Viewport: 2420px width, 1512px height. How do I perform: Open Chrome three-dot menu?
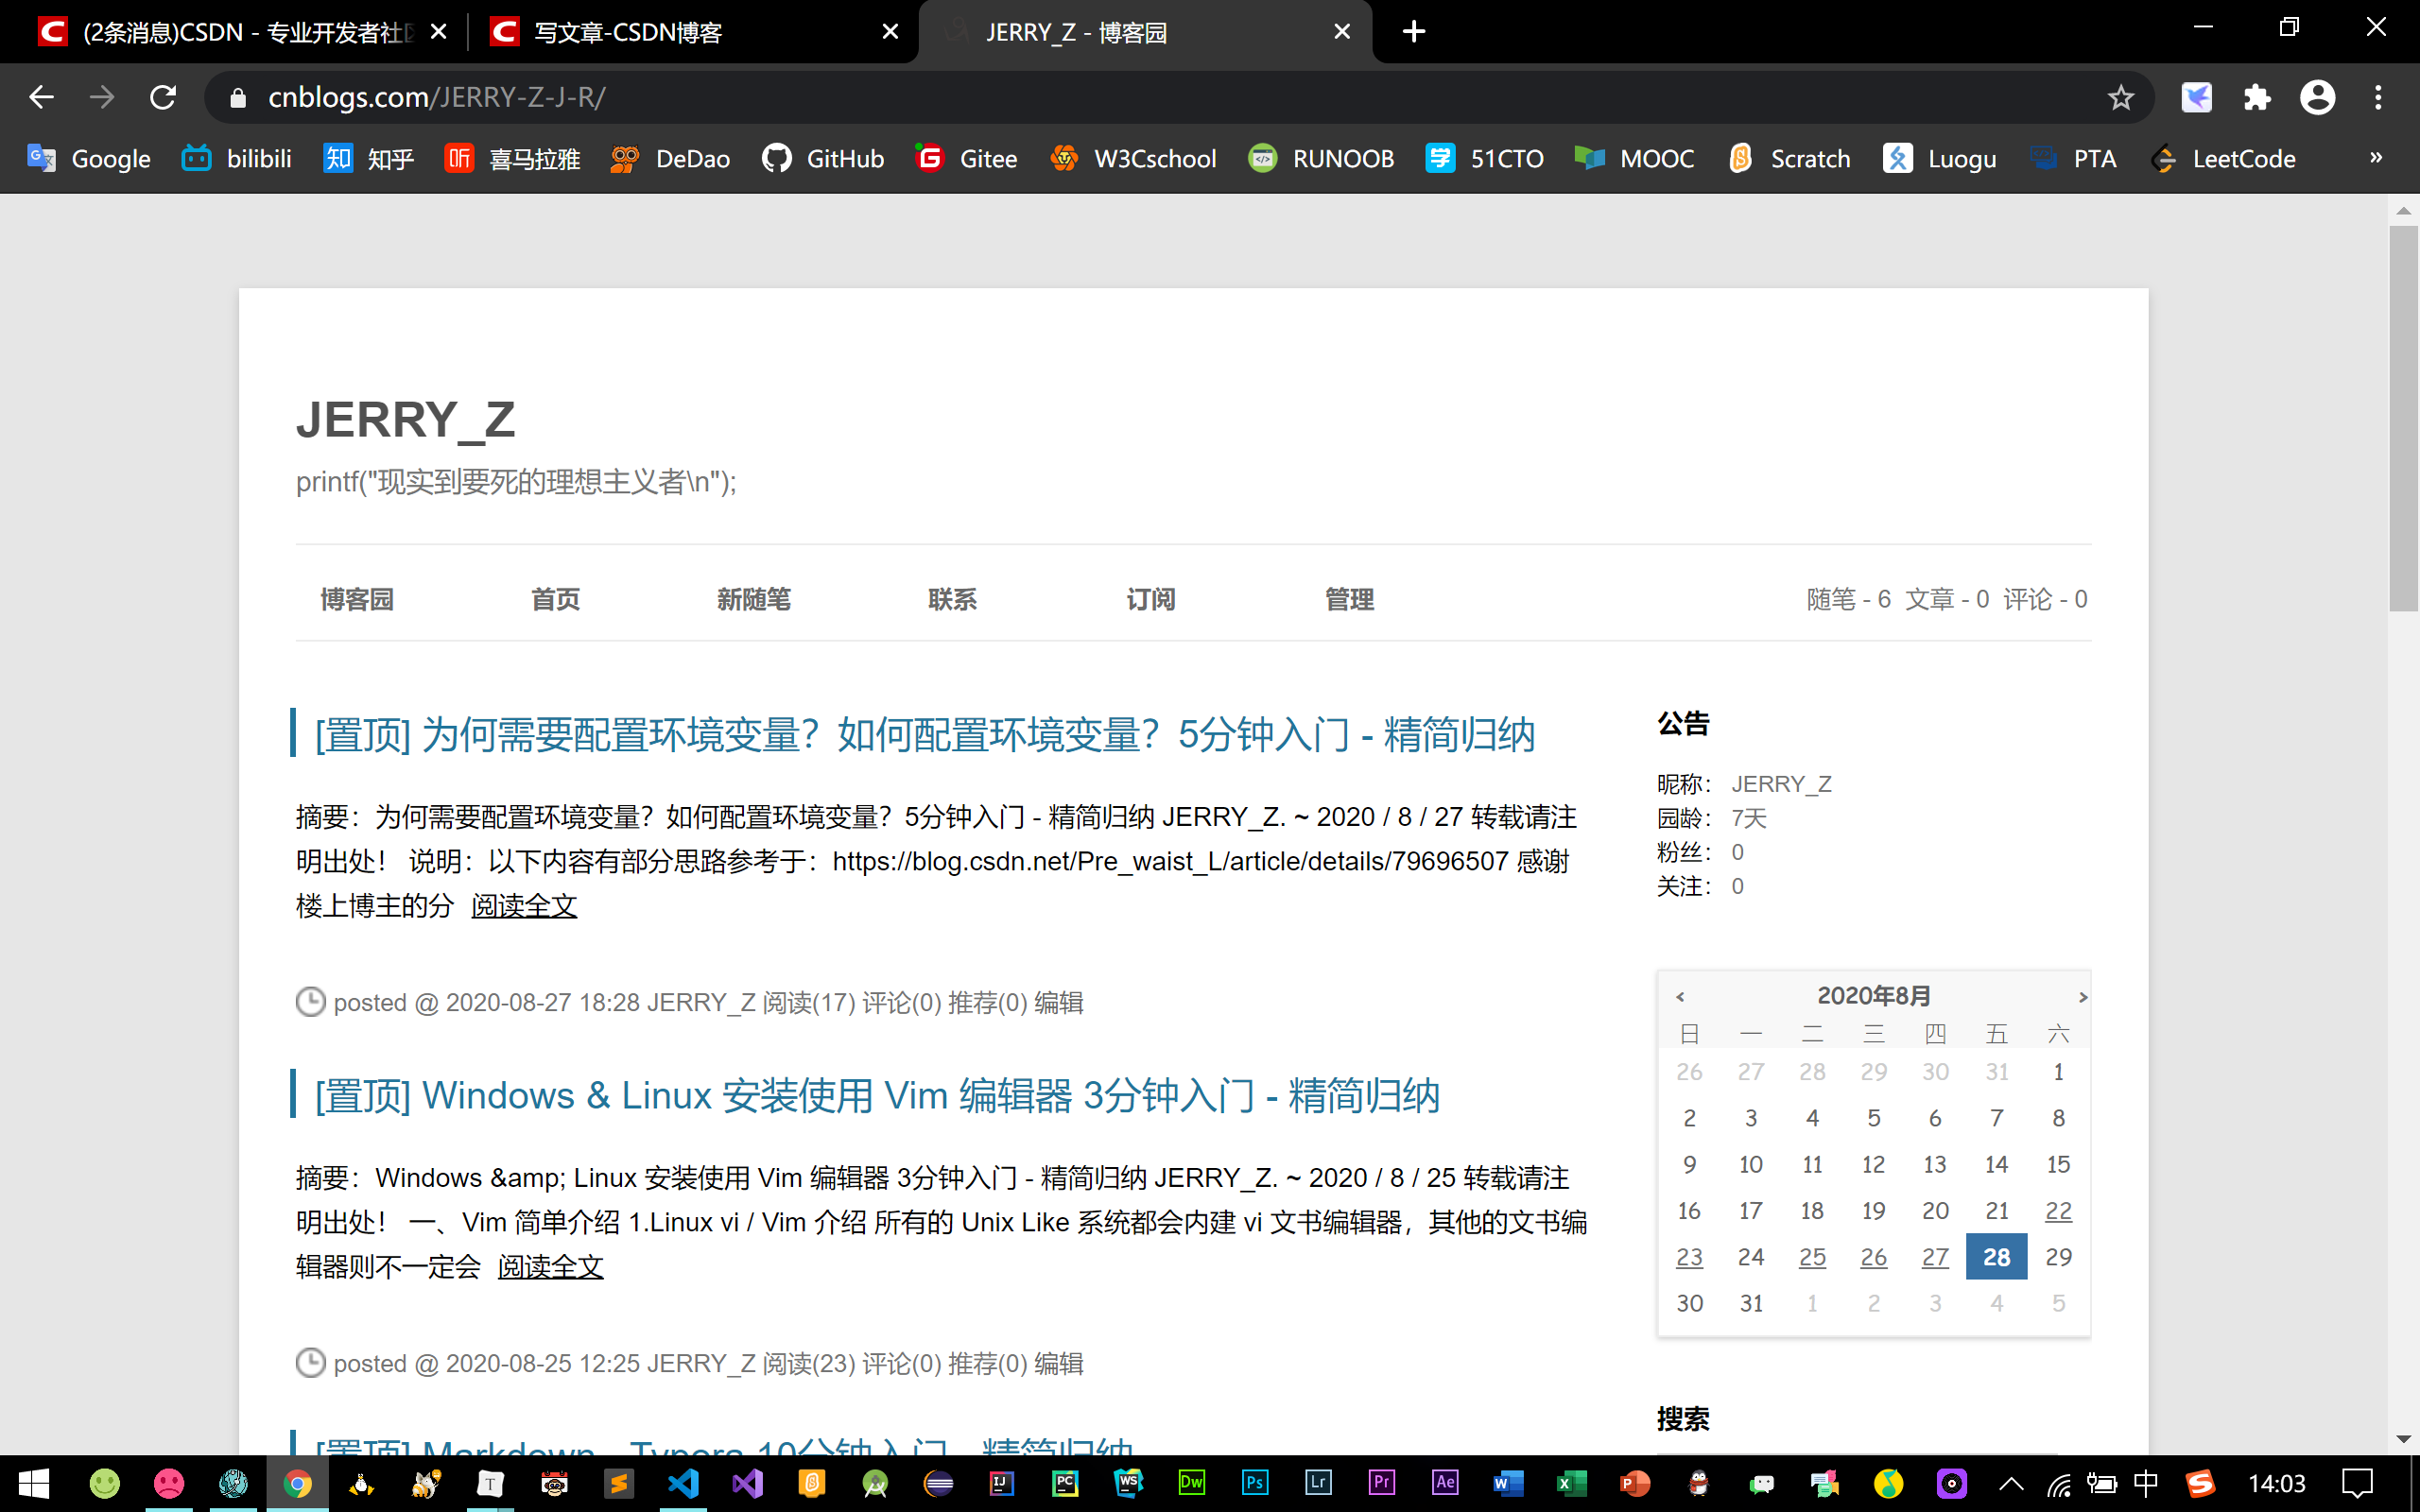(x=2378, y=97)
